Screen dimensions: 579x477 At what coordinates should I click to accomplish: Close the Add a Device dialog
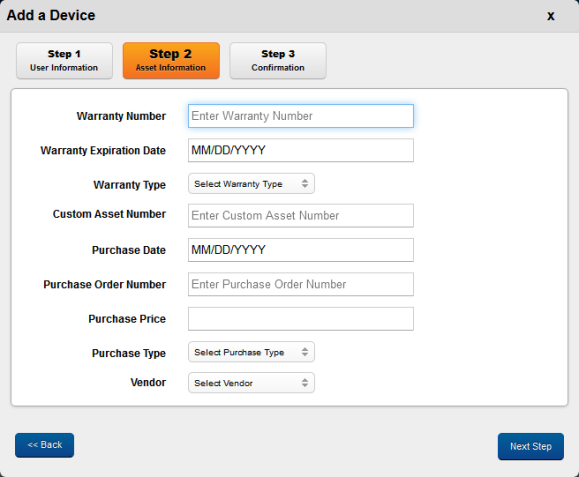click(551, 16)
